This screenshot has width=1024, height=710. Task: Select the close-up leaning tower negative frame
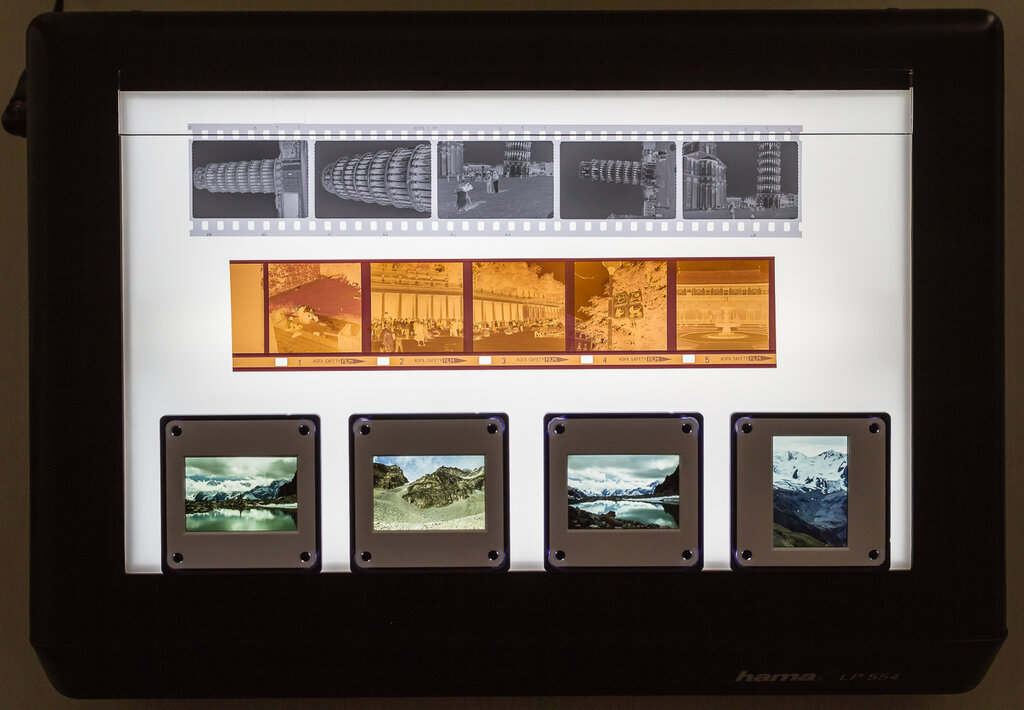point(373,180)
